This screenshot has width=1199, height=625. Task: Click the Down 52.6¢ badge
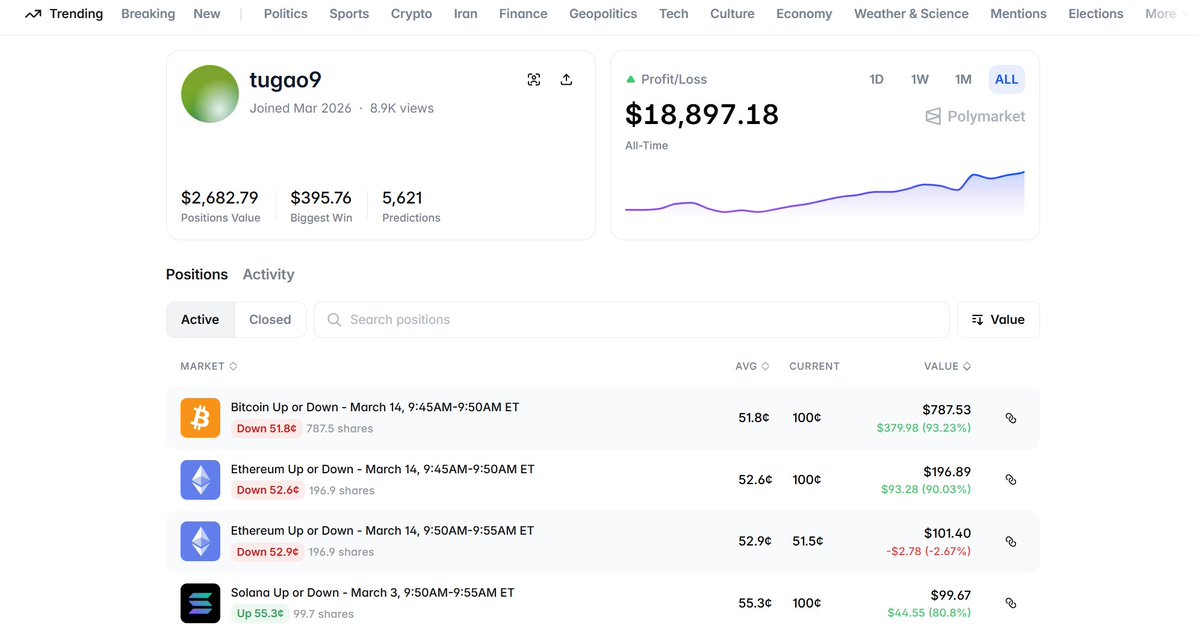pos(268,490)
